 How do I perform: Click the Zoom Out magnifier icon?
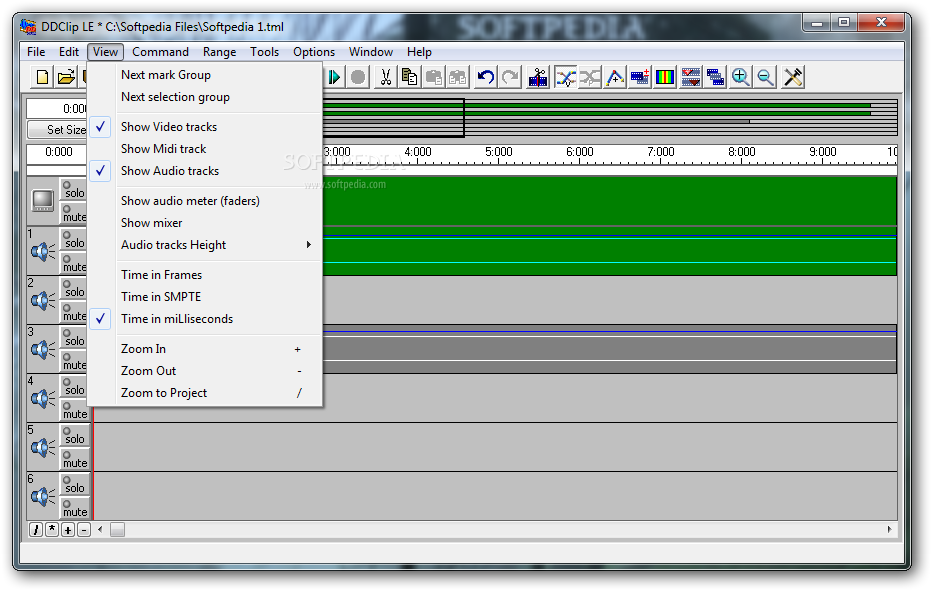[x=765, y=77]
